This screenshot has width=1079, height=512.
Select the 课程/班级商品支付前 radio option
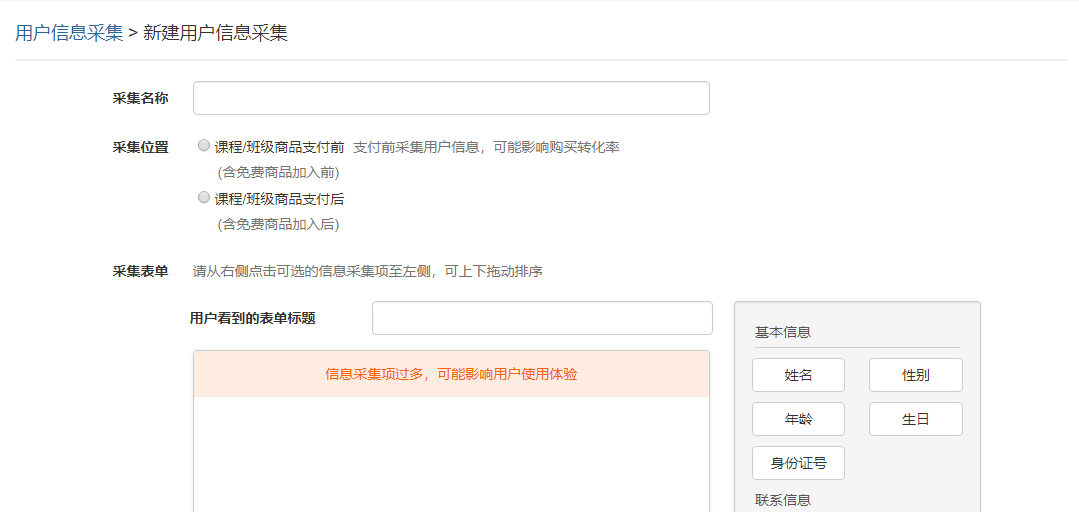click(204, 145)
